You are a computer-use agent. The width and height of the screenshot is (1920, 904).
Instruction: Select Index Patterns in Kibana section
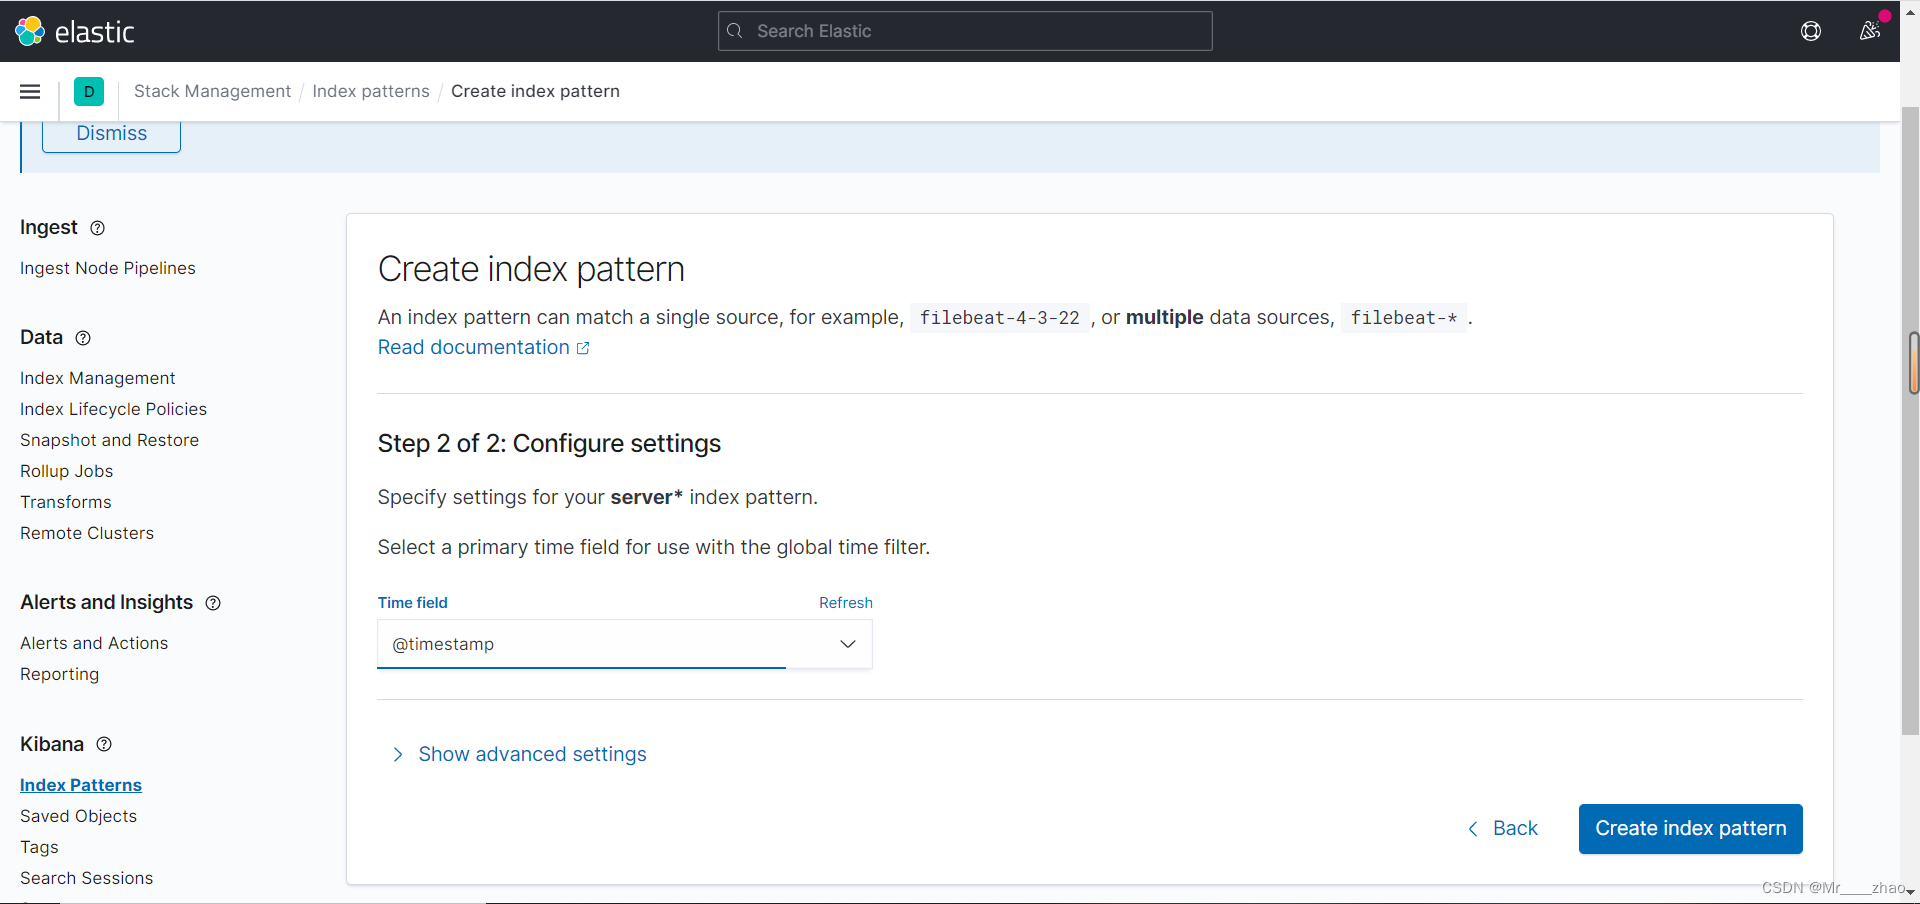point(81,785)
